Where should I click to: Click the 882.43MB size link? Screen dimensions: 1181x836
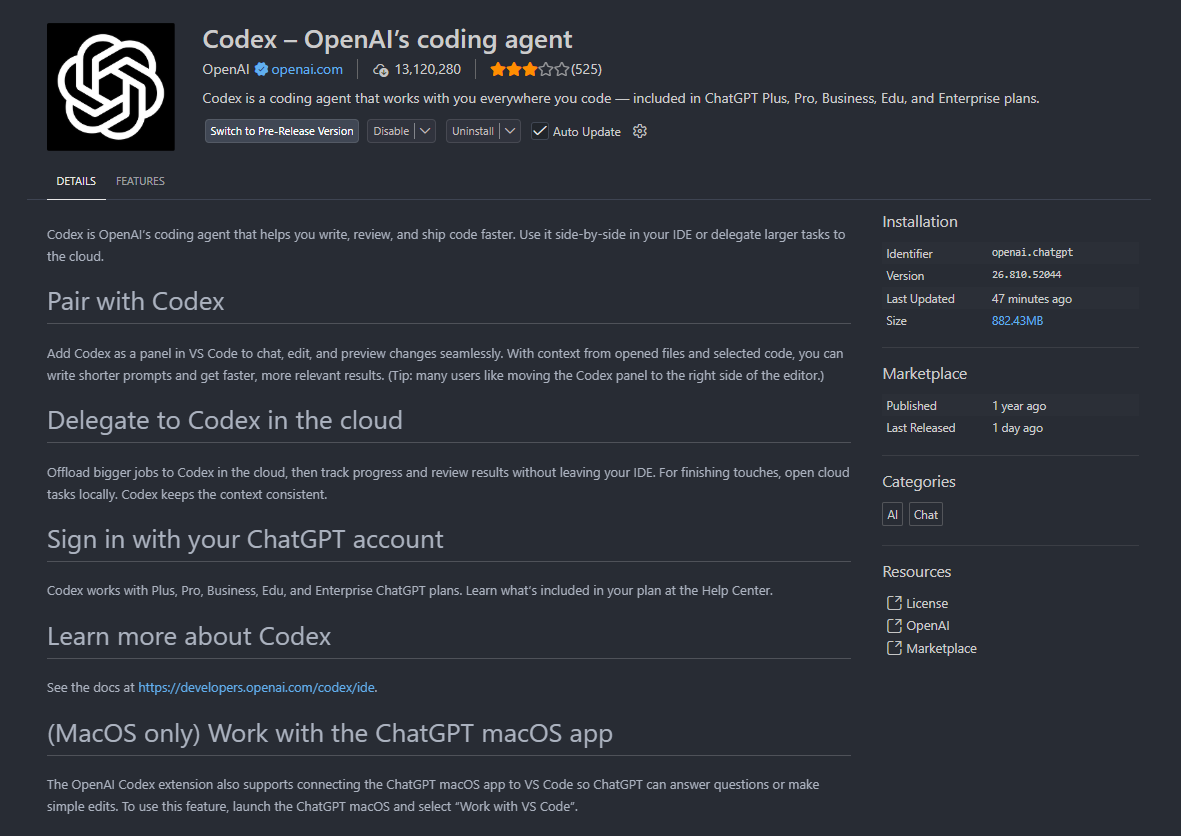1017,321
